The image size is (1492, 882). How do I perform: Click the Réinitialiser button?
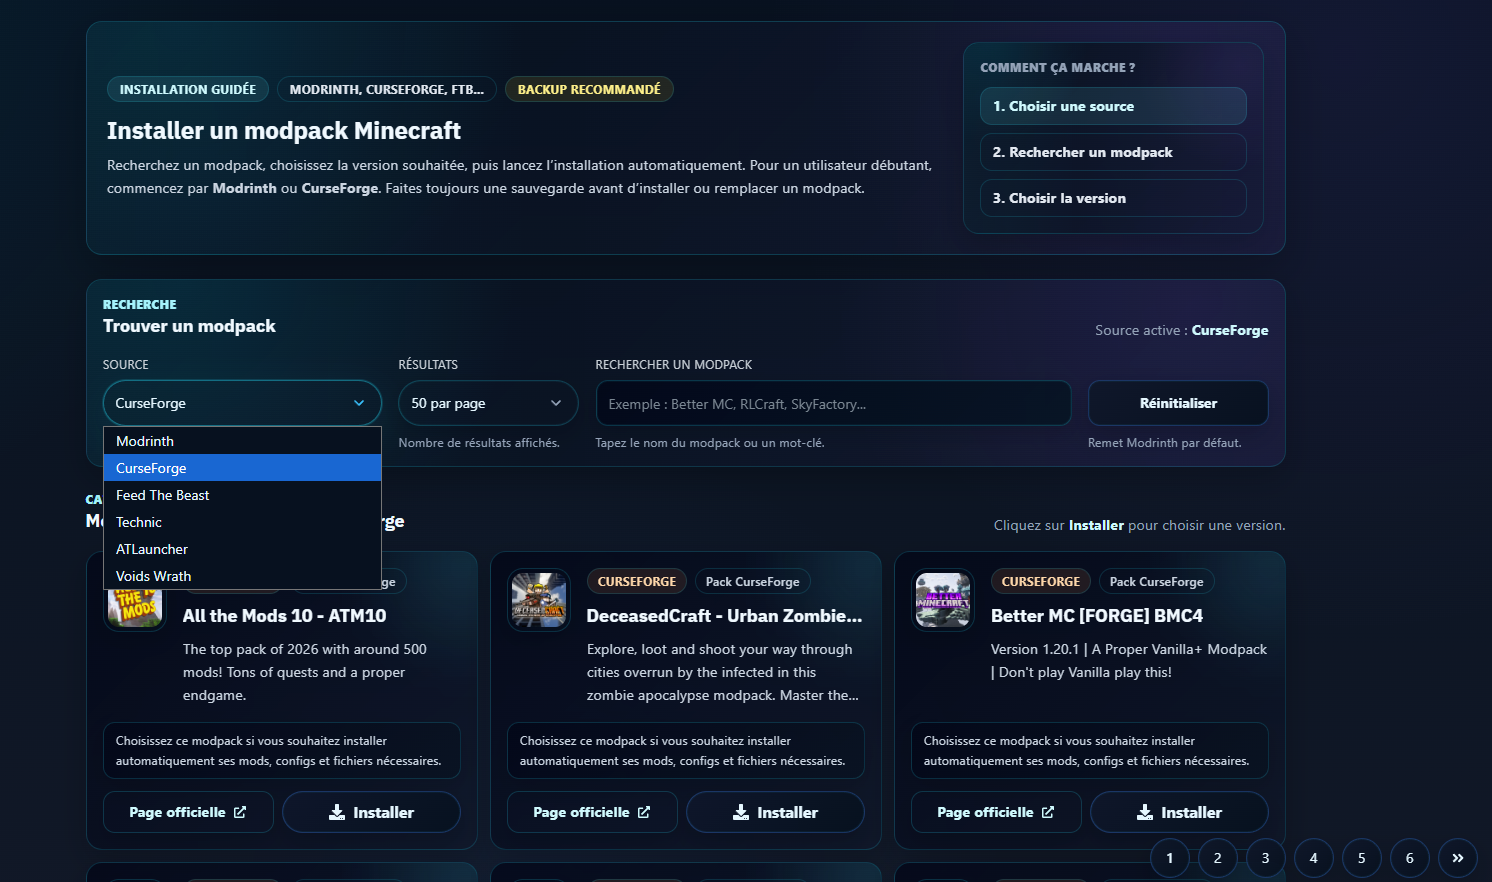tap(1178, 403)
